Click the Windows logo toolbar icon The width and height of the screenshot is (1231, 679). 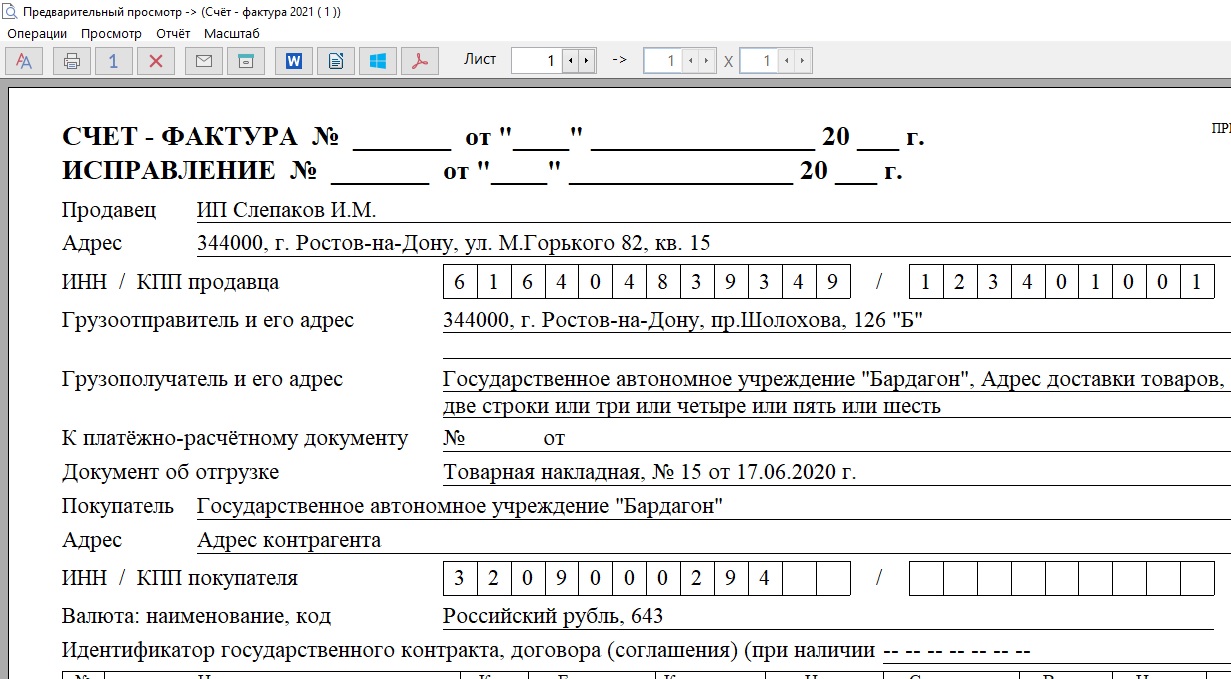coord(378,61)
